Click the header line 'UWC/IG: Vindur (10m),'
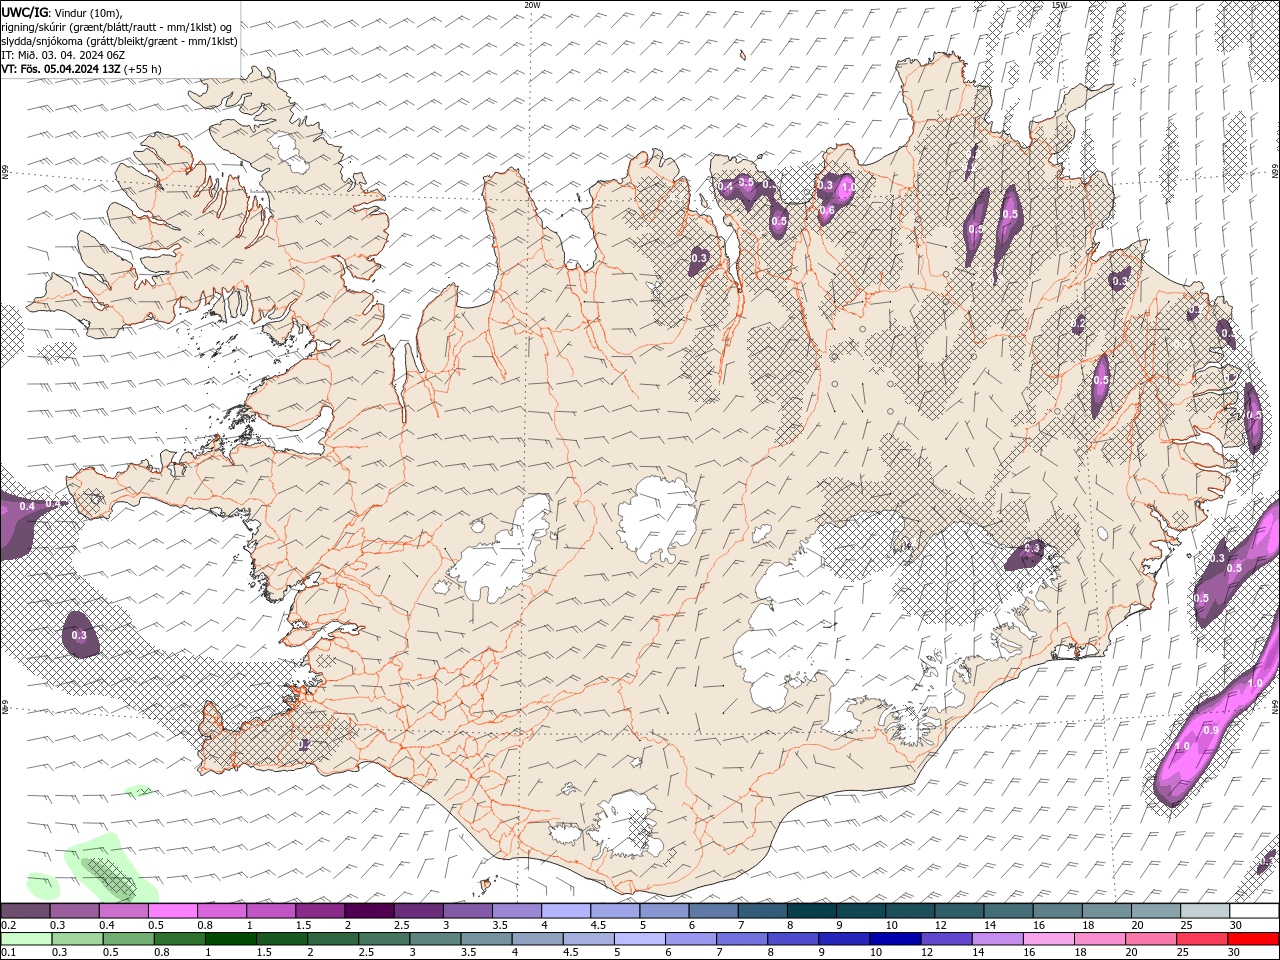This screenshot has width=1280, height=960. click(62, 12)
